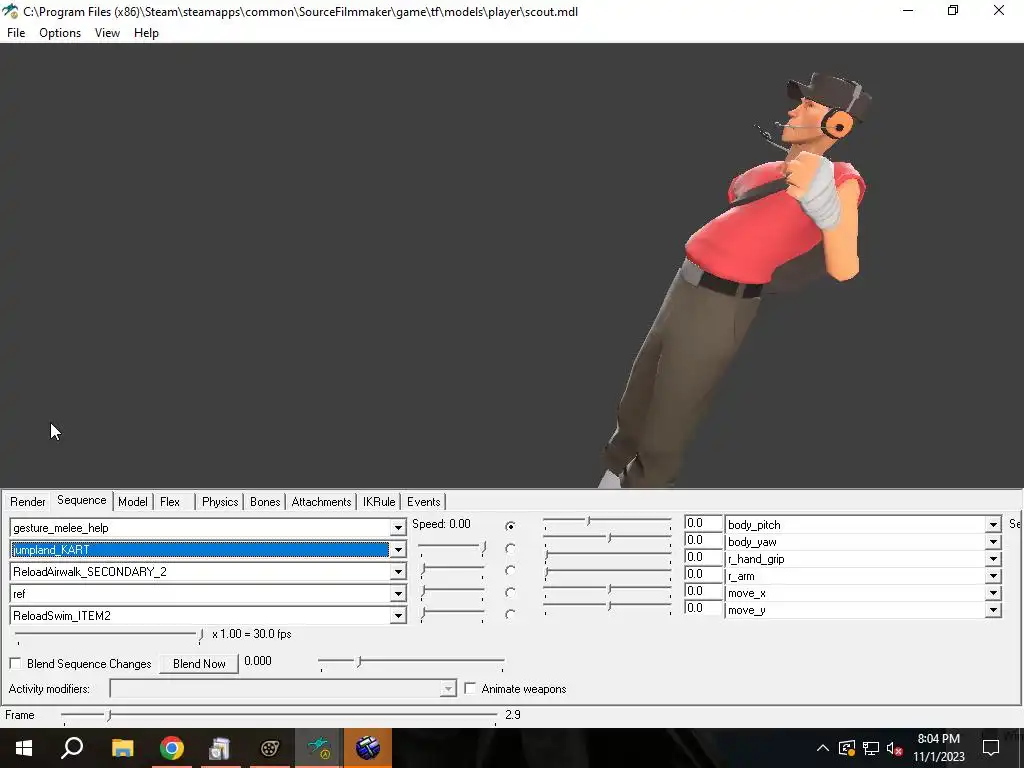
Task: Open the r_hand_grip parameter dropdown
Action: 993,559
